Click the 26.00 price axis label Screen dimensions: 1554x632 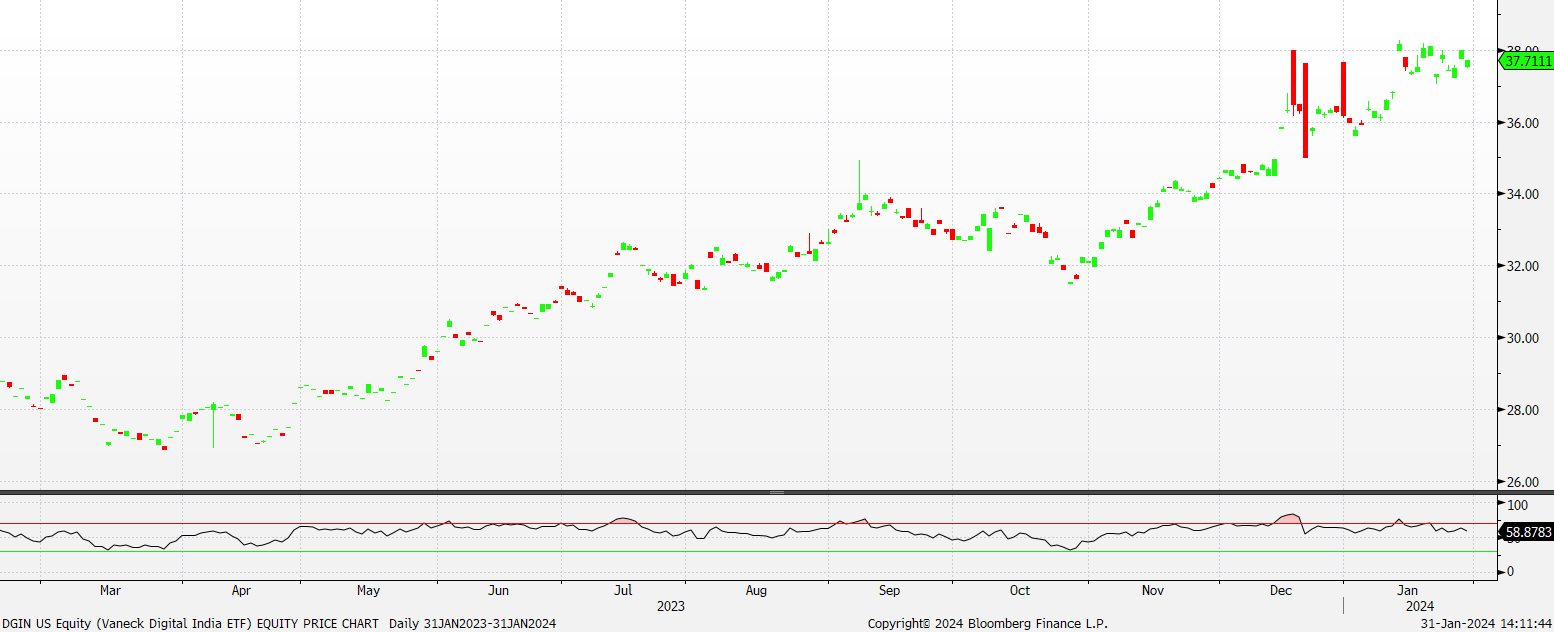pyautogui.click(x=1522, y=482)
